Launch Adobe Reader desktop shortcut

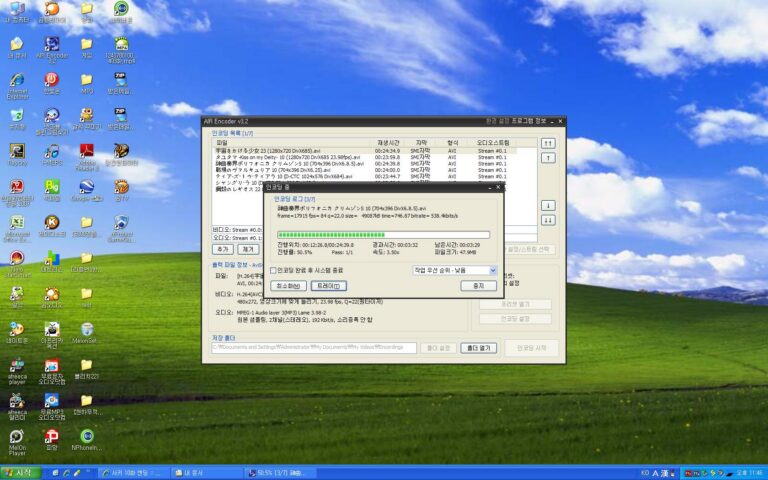tap(87, 157)
